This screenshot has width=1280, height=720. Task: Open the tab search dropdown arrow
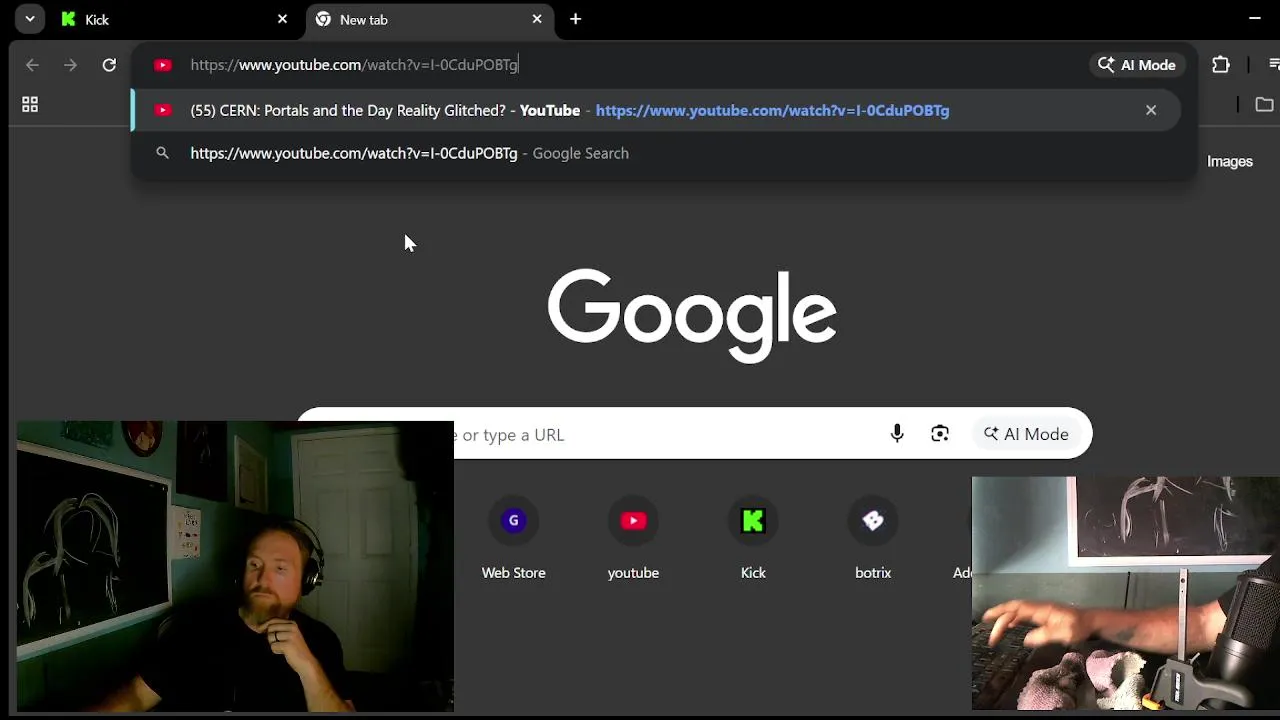tap(30, 19)
